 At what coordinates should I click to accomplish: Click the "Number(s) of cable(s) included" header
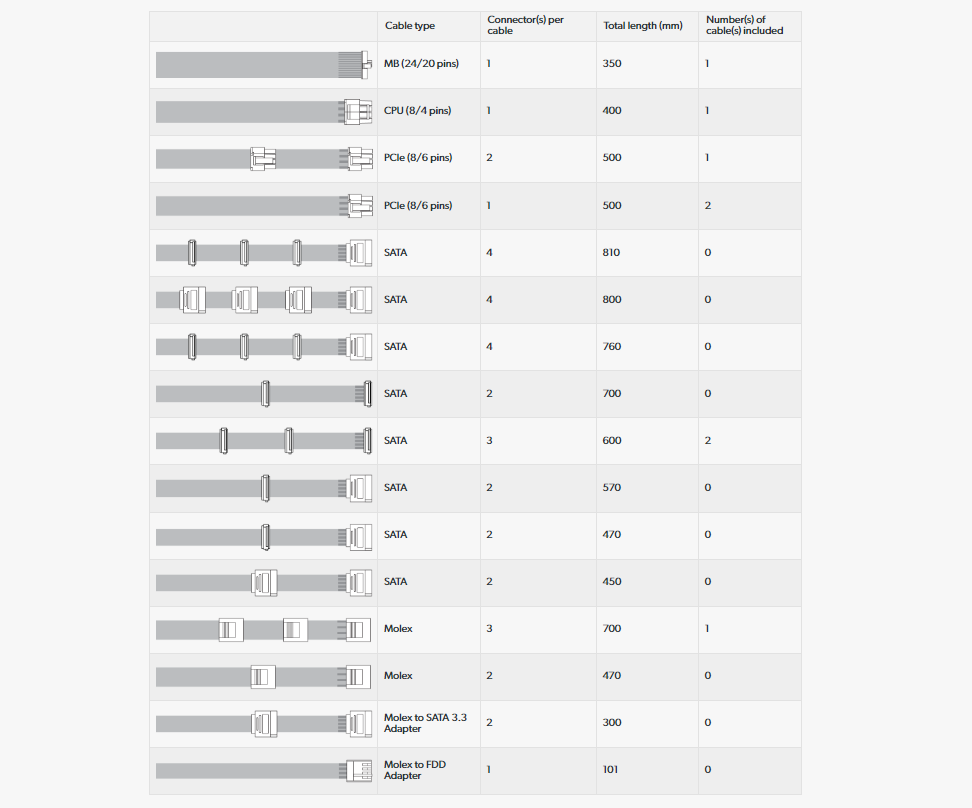coord(744,25)
